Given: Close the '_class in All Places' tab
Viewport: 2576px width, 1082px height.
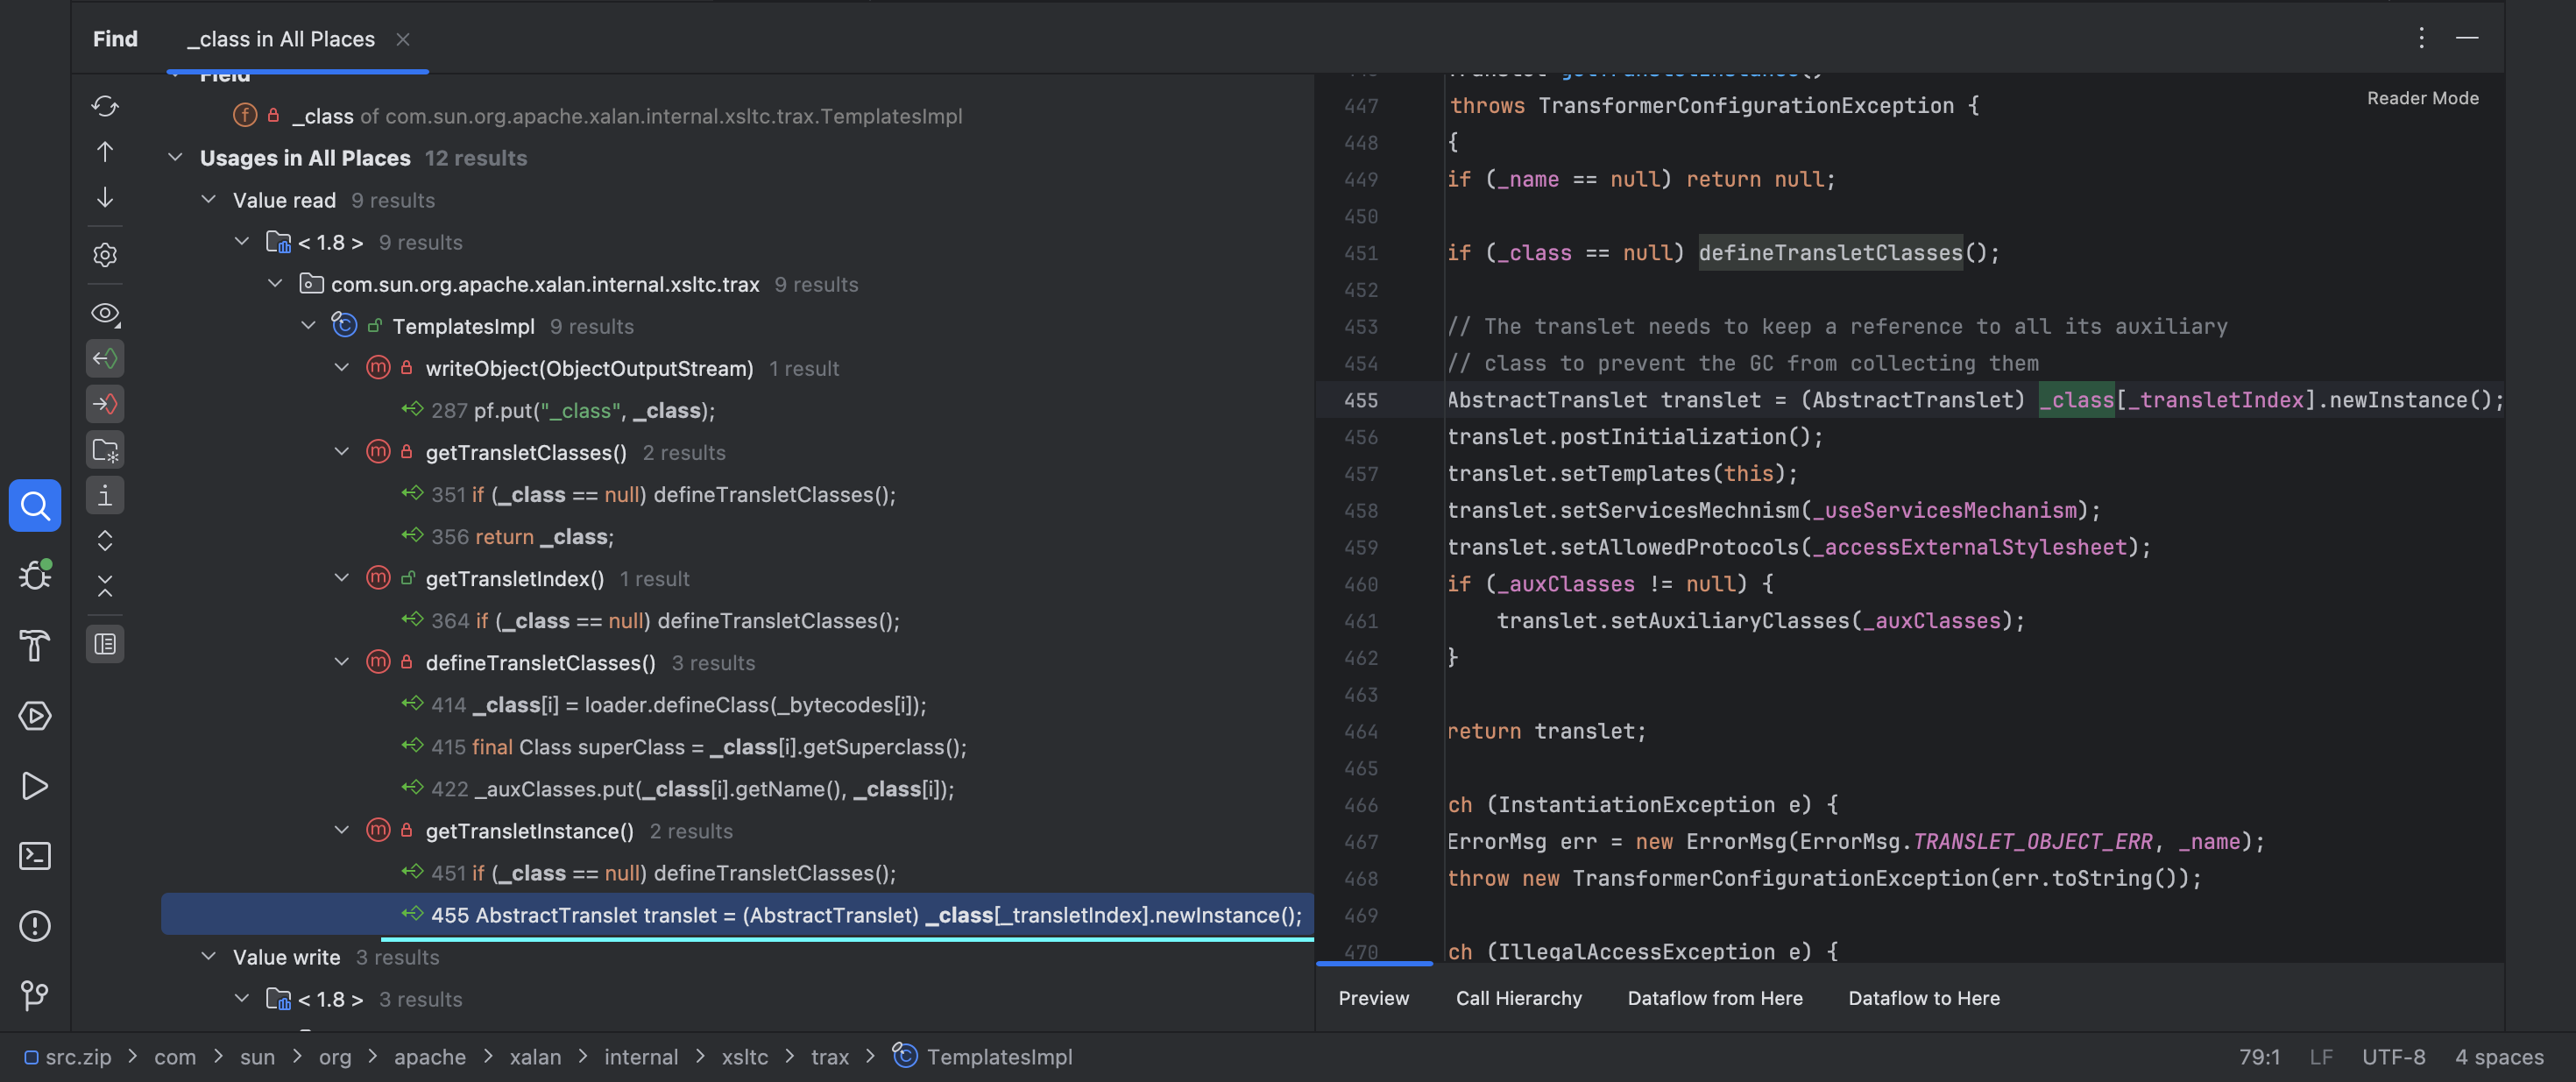Looking at the screenshot, I should click(403, 39).
